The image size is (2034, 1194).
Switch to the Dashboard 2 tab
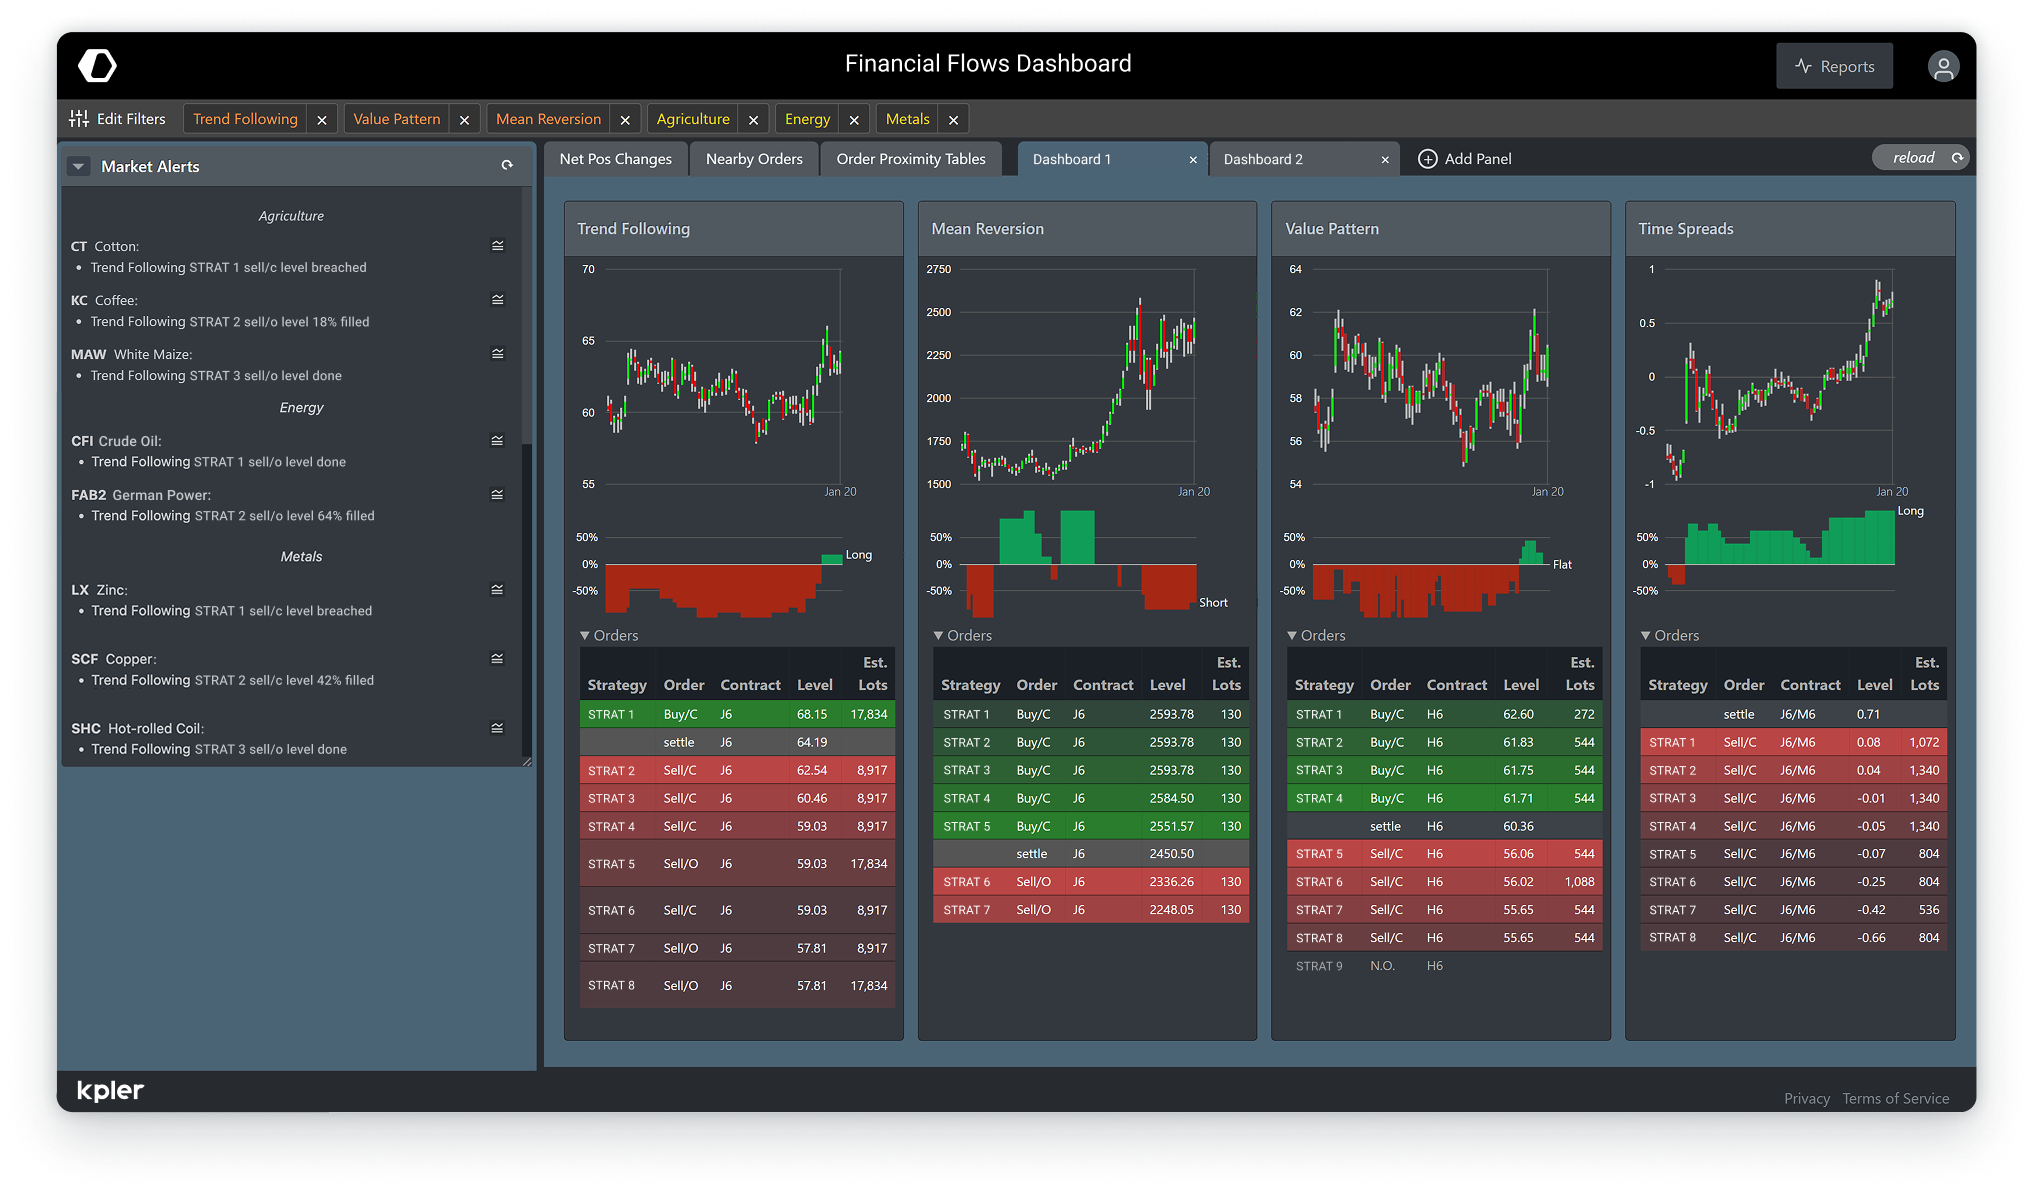point(1263,158)
